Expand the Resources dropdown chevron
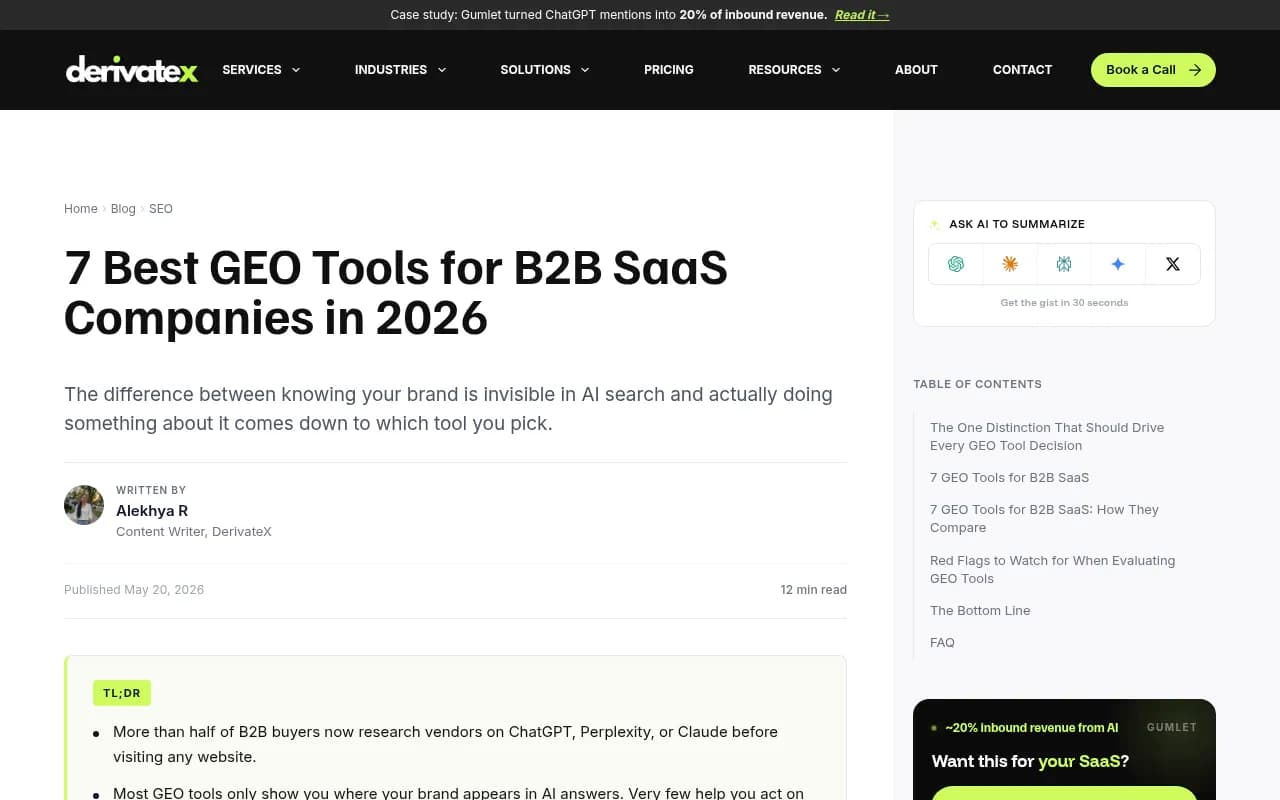Screen dimensions: 1280x800 836,69
